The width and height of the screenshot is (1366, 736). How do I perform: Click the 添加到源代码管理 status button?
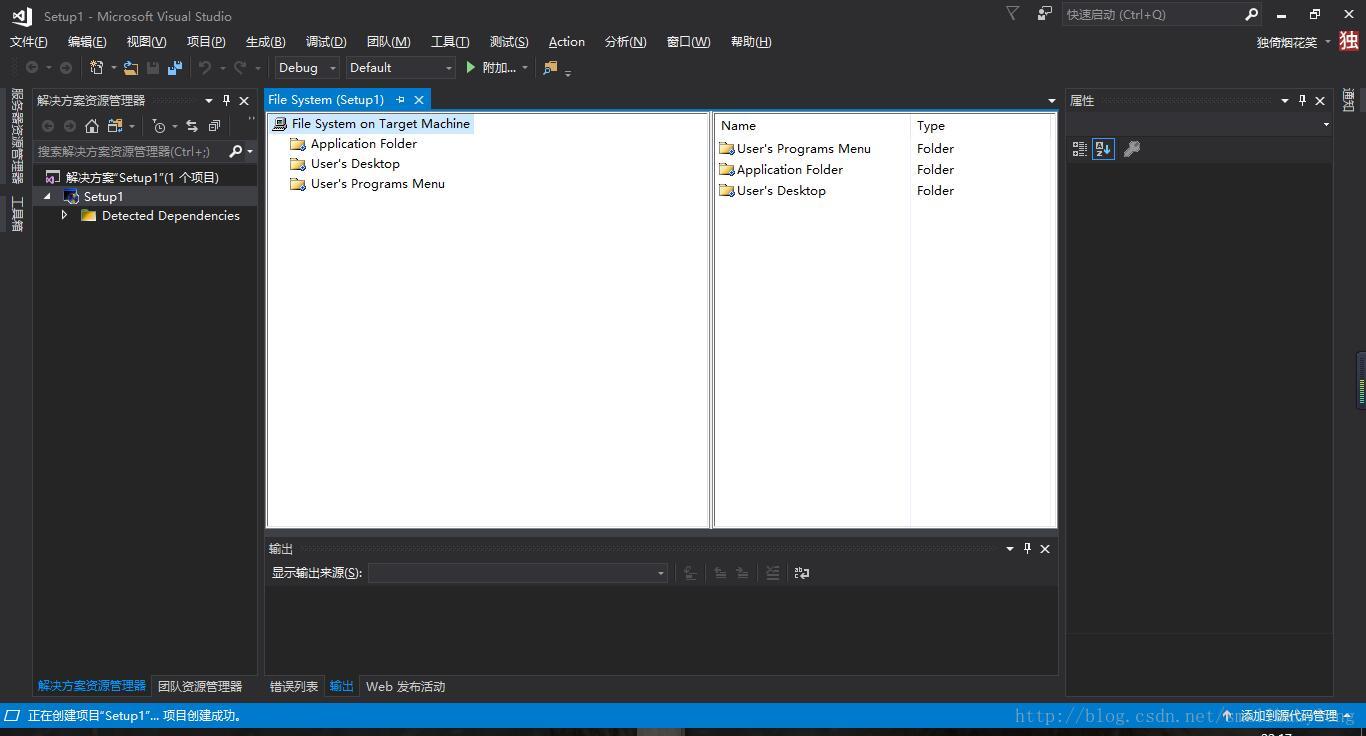pyautogui.click(x=1289, y=716)
